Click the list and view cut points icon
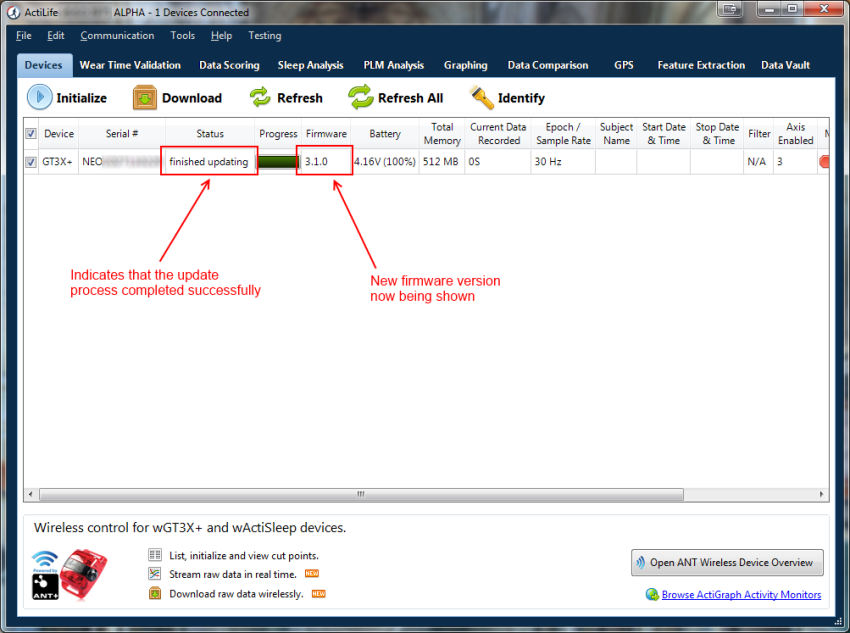 157,554
